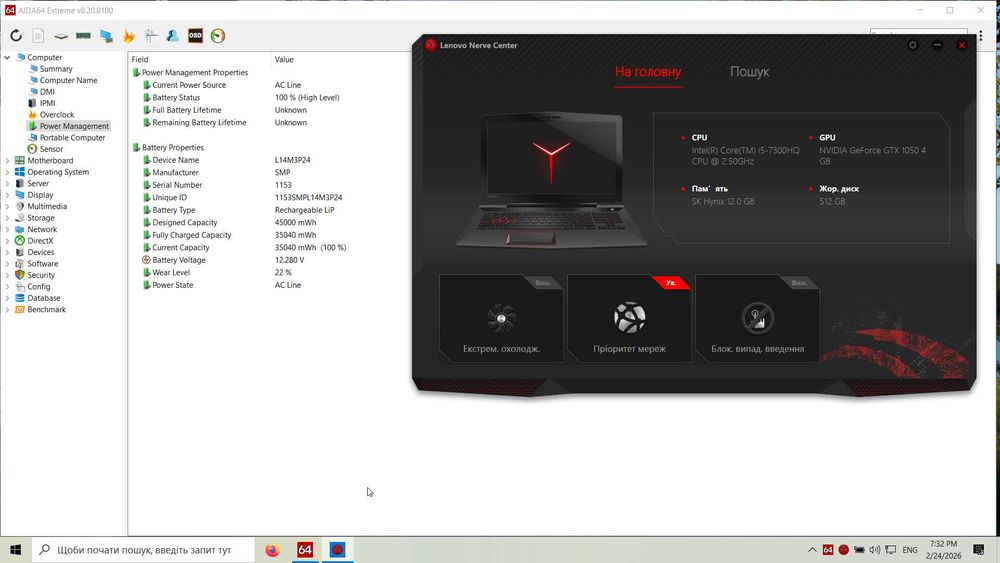
Task: Expand the Storage tree node
Action: (x=7, y=218)
